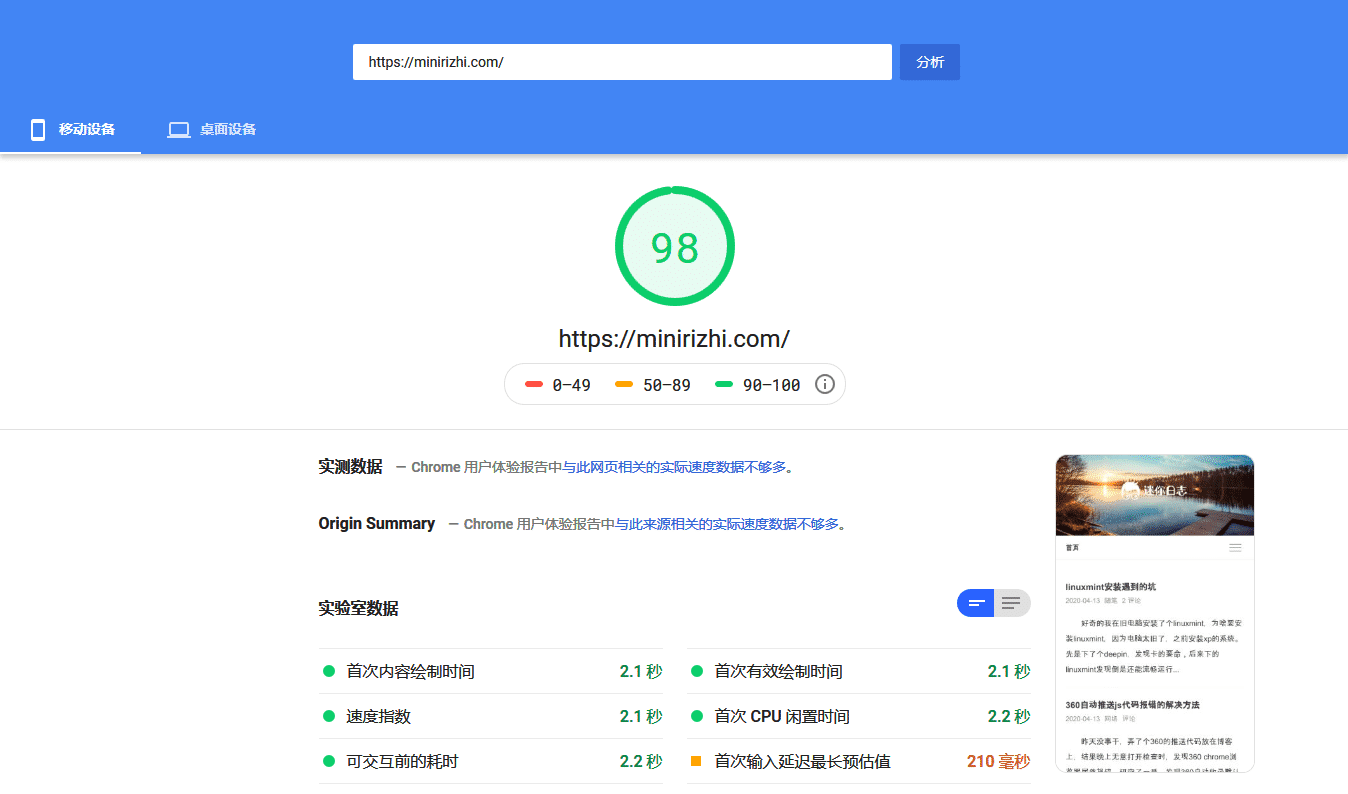Screen dimensions: 1348x794
Task: Click the laptop desktop device icon
Action: (179, 129)
